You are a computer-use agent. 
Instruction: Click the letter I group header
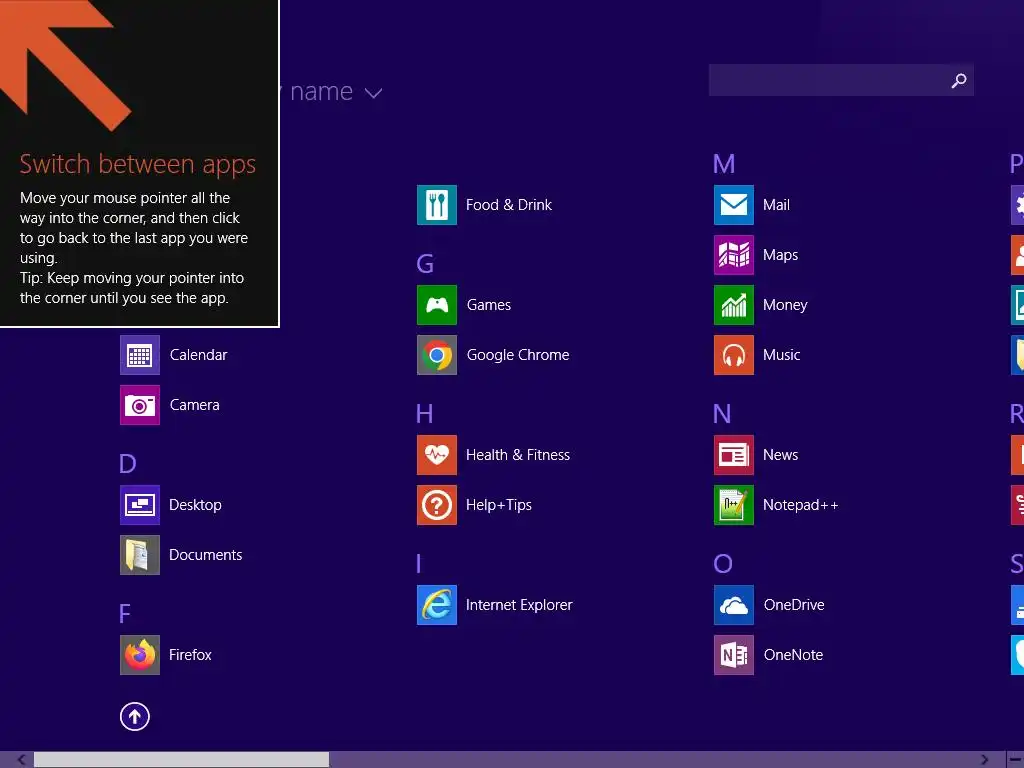pos(419,564)
